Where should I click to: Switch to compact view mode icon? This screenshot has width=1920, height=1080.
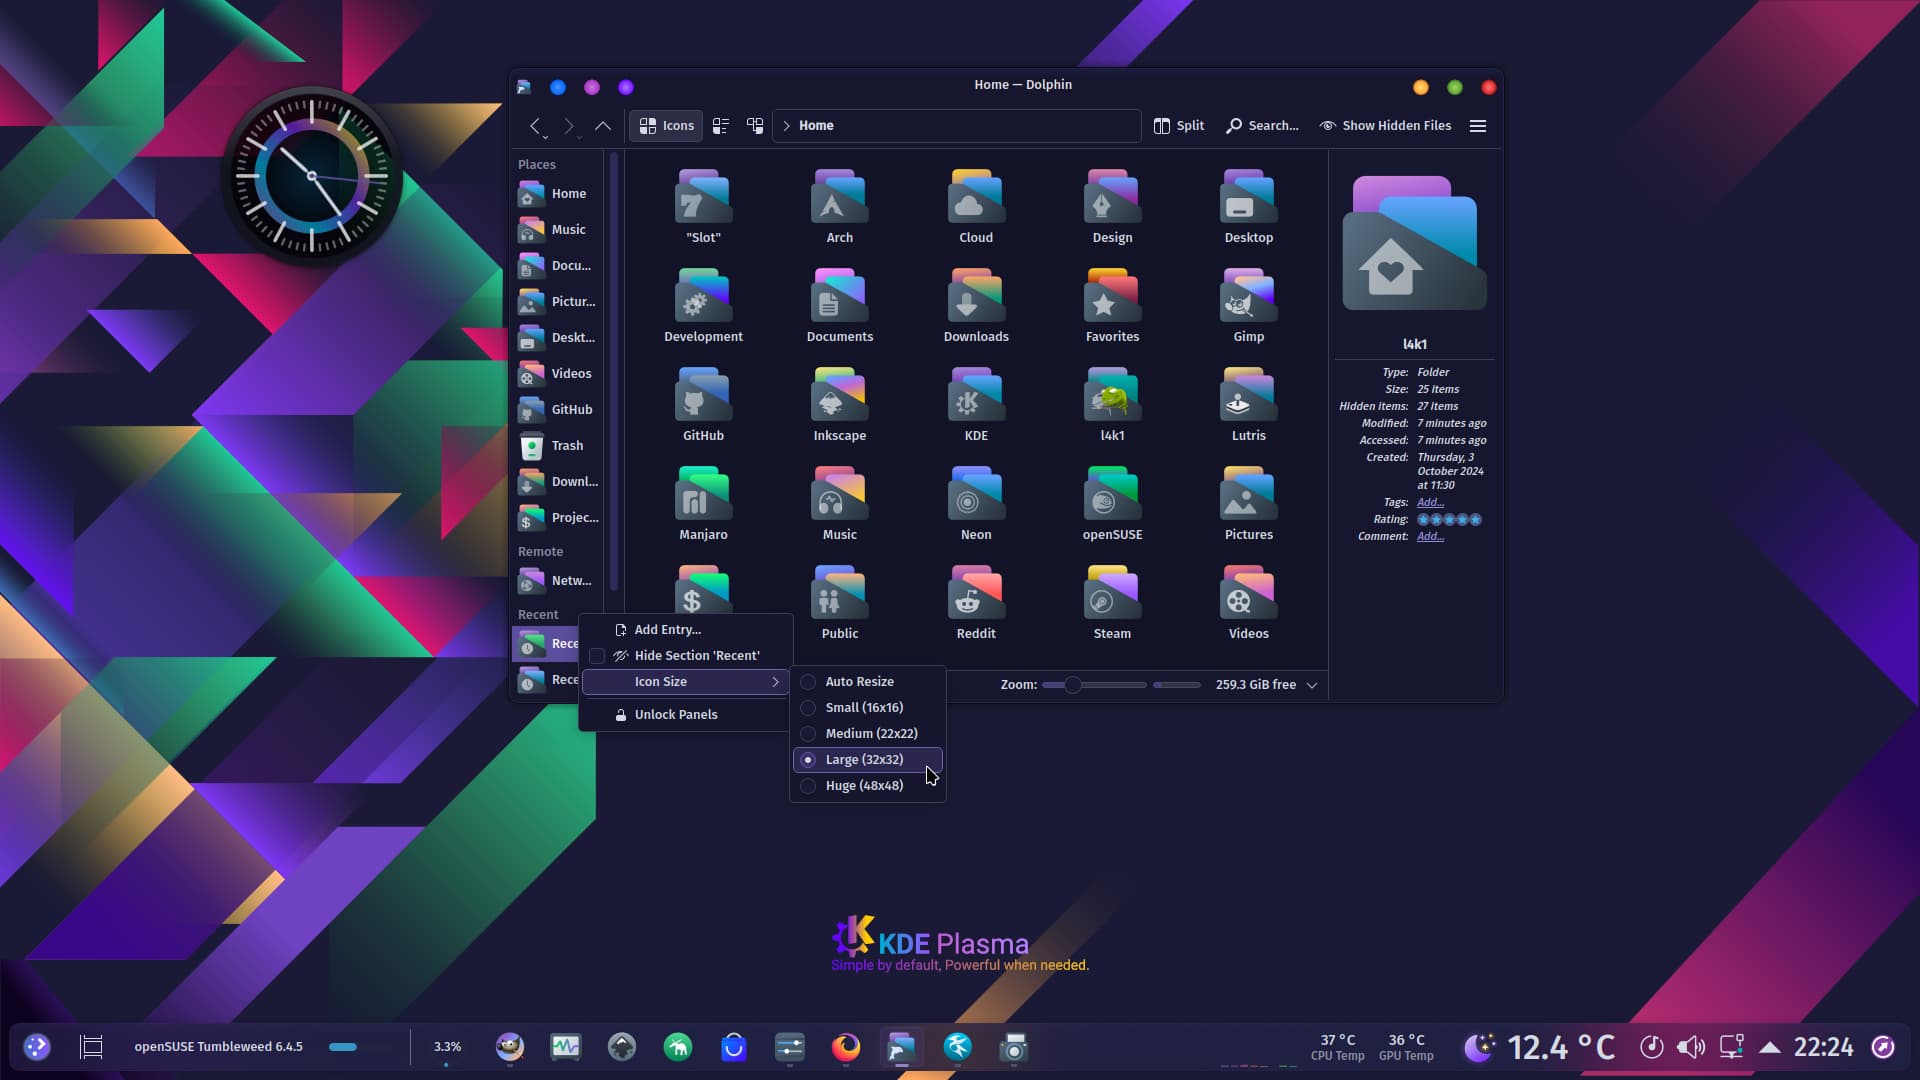click(721, 126)
